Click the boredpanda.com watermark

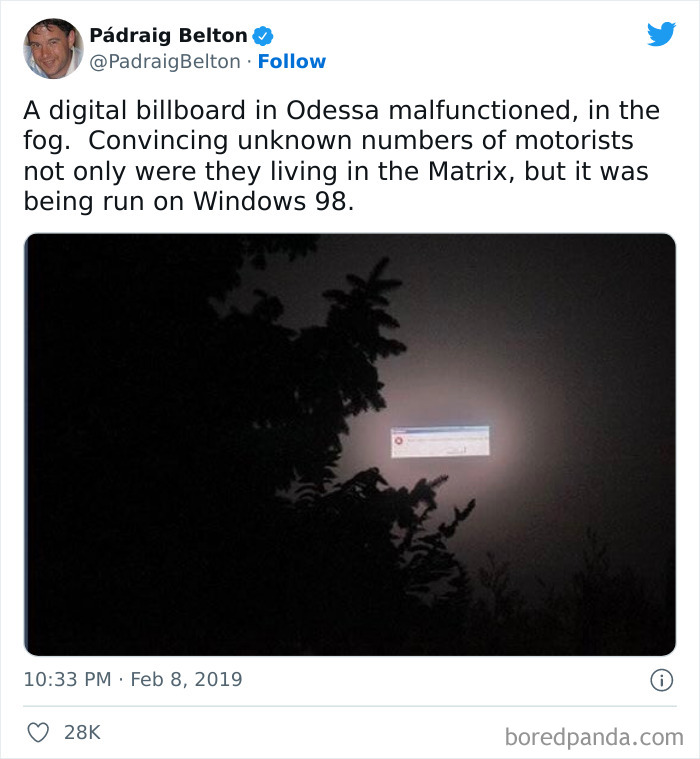(x=593, y=737)
